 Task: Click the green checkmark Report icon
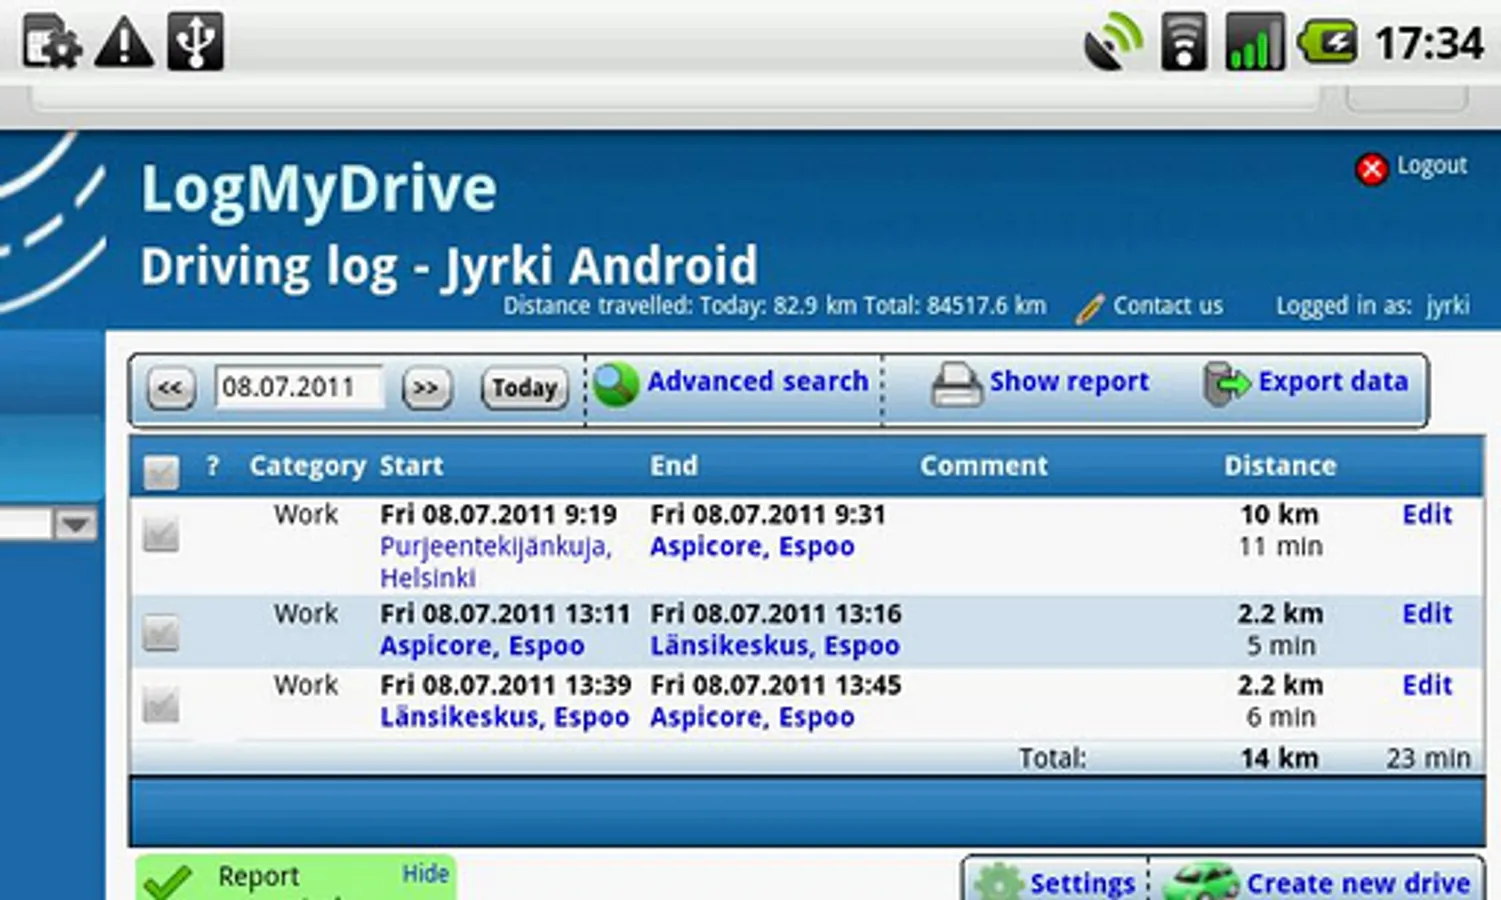pos(167,882)
